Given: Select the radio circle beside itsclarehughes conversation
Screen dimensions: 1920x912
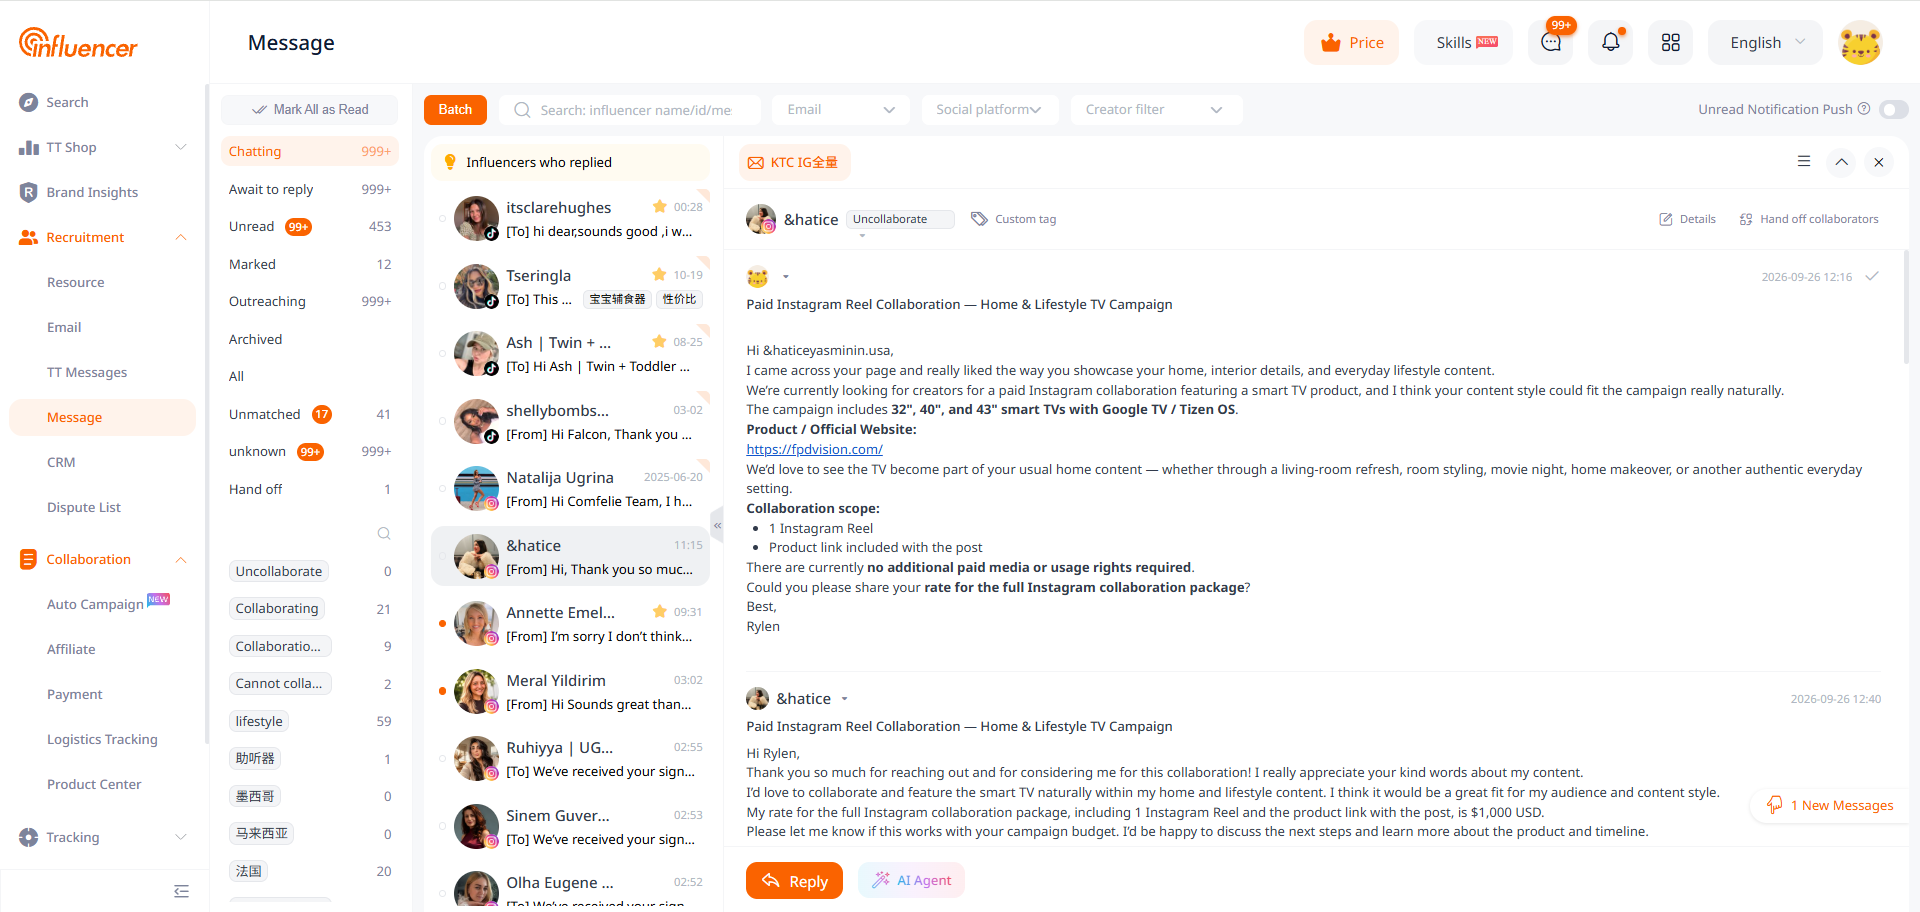Looking at the screenshot, I should pyautogui.click(x=443, y=219).
